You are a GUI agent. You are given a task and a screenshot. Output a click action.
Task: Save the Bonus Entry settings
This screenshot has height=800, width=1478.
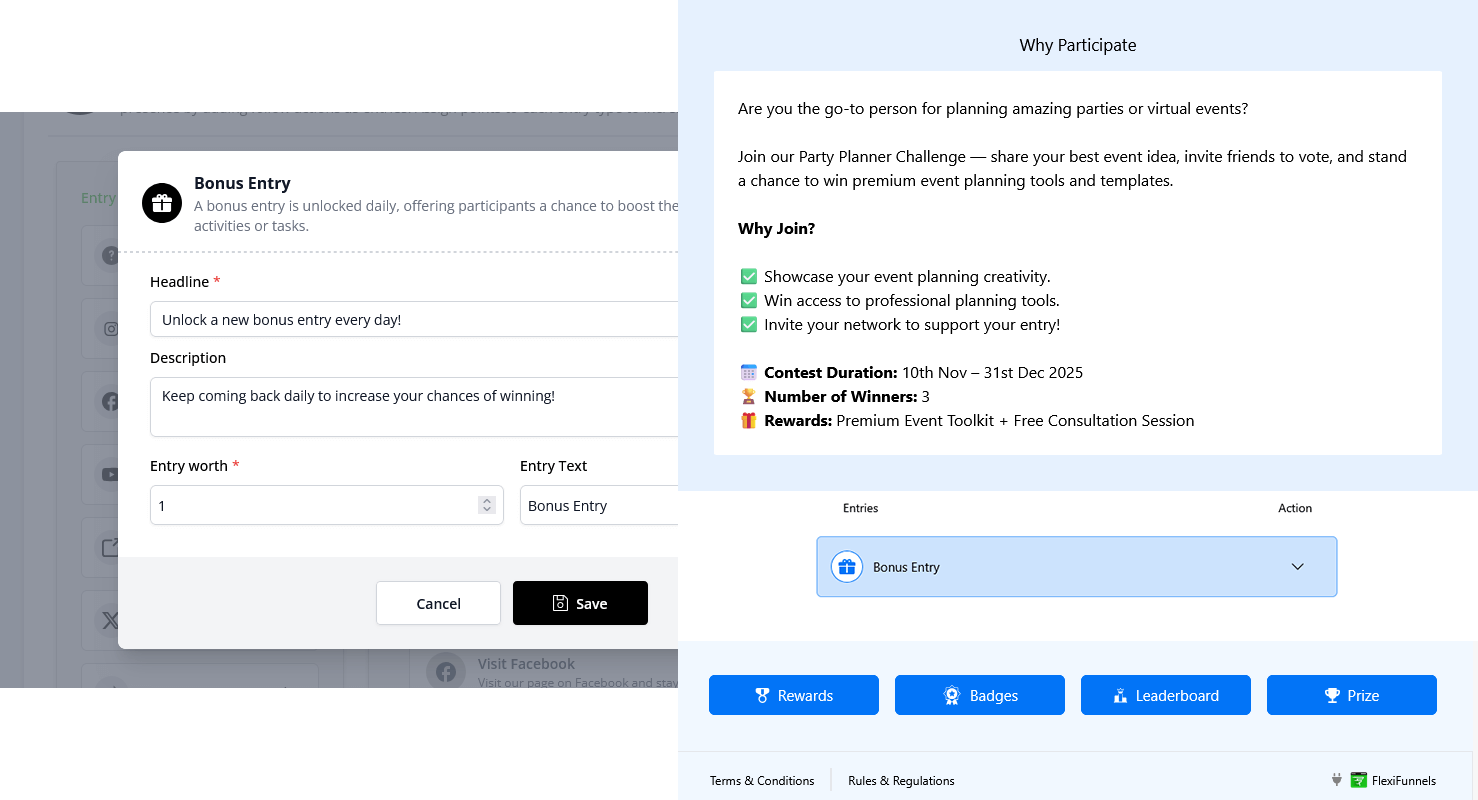point(580,603)
